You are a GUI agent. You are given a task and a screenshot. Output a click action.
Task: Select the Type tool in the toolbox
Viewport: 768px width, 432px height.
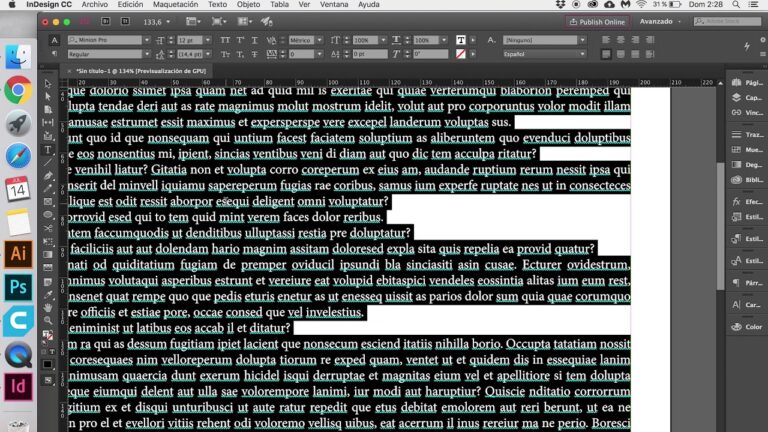(x=47, y=150)
